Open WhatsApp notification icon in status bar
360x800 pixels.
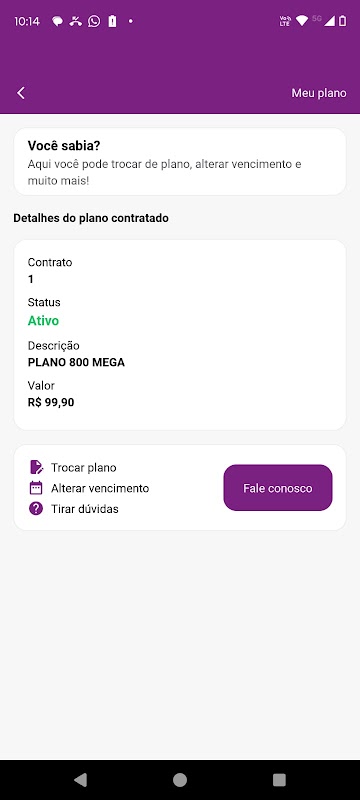tap(94, 21)
